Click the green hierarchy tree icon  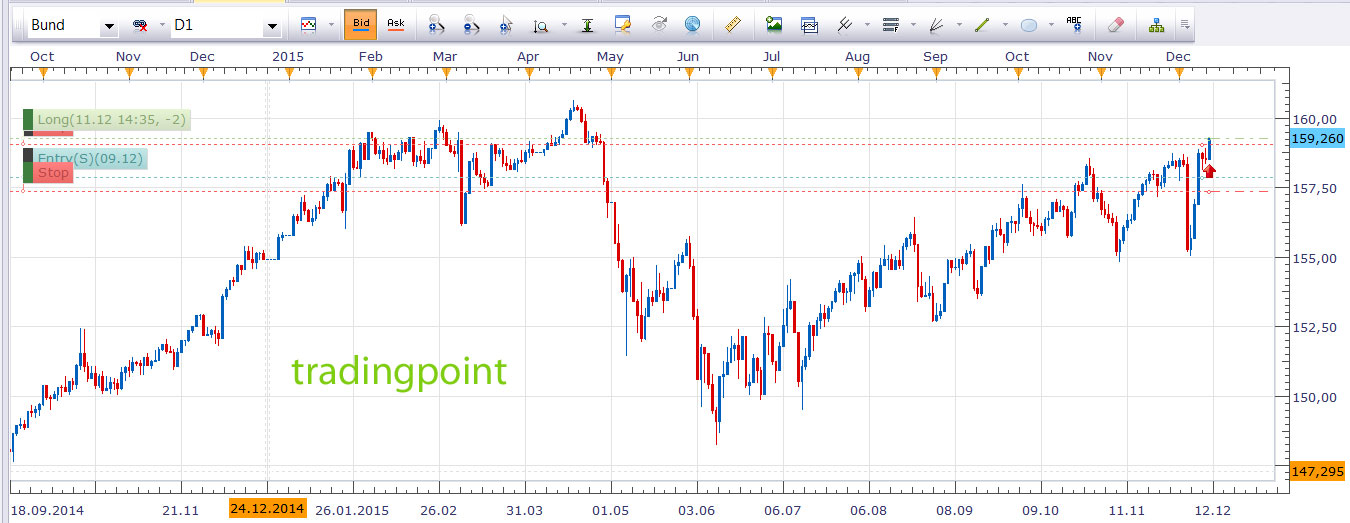(x=1157, y=25)
